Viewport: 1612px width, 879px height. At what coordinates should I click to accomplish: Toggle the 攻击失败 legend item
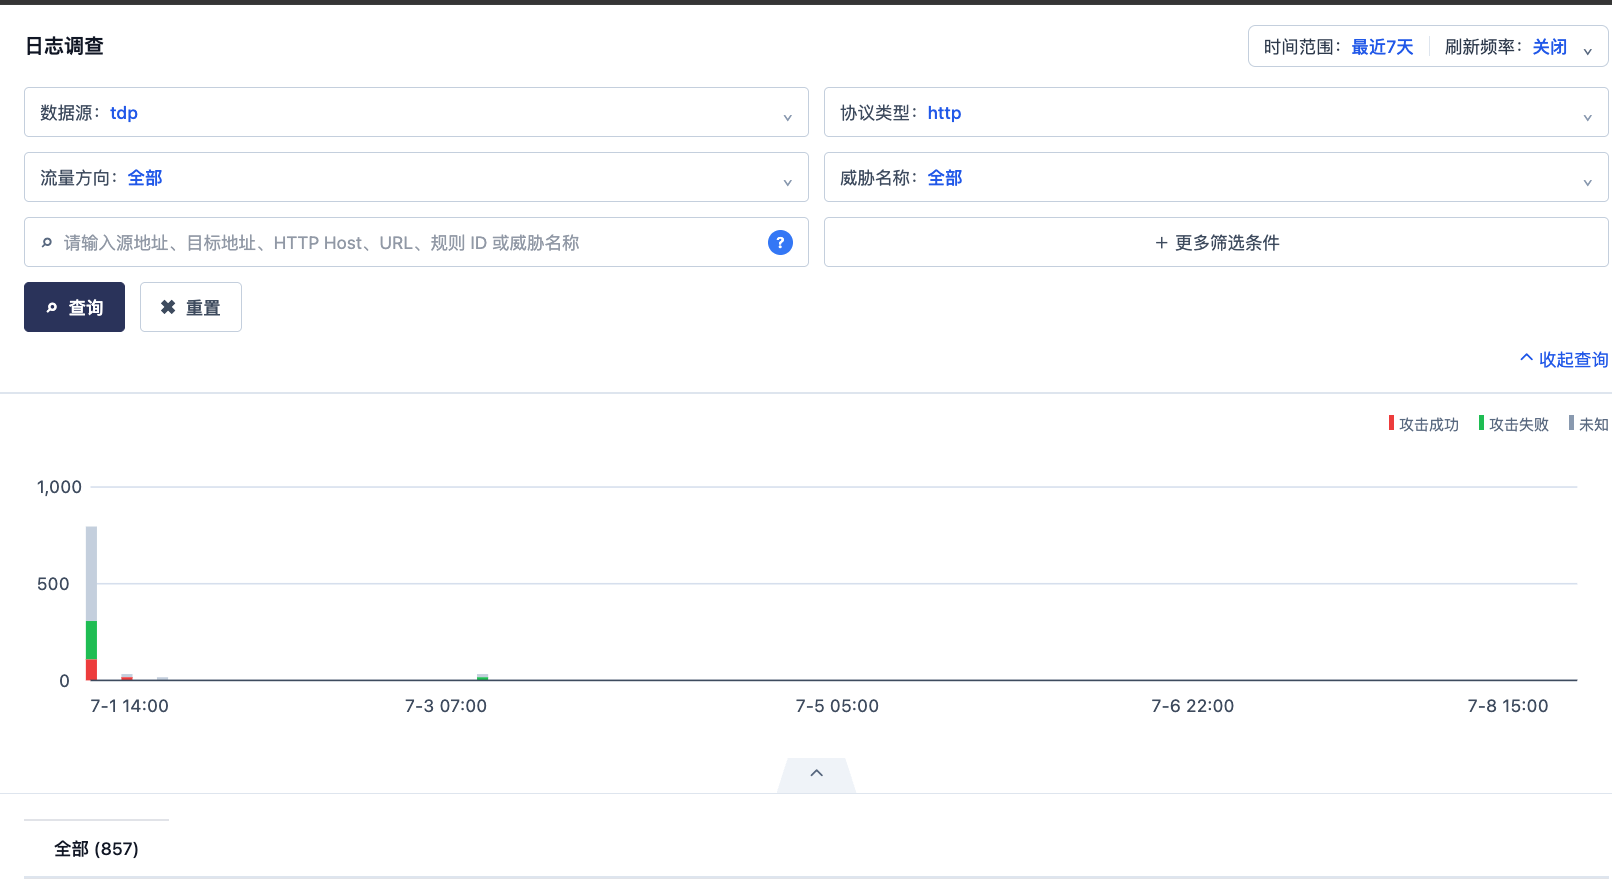pyautogui.click(x=1513, y=424)
